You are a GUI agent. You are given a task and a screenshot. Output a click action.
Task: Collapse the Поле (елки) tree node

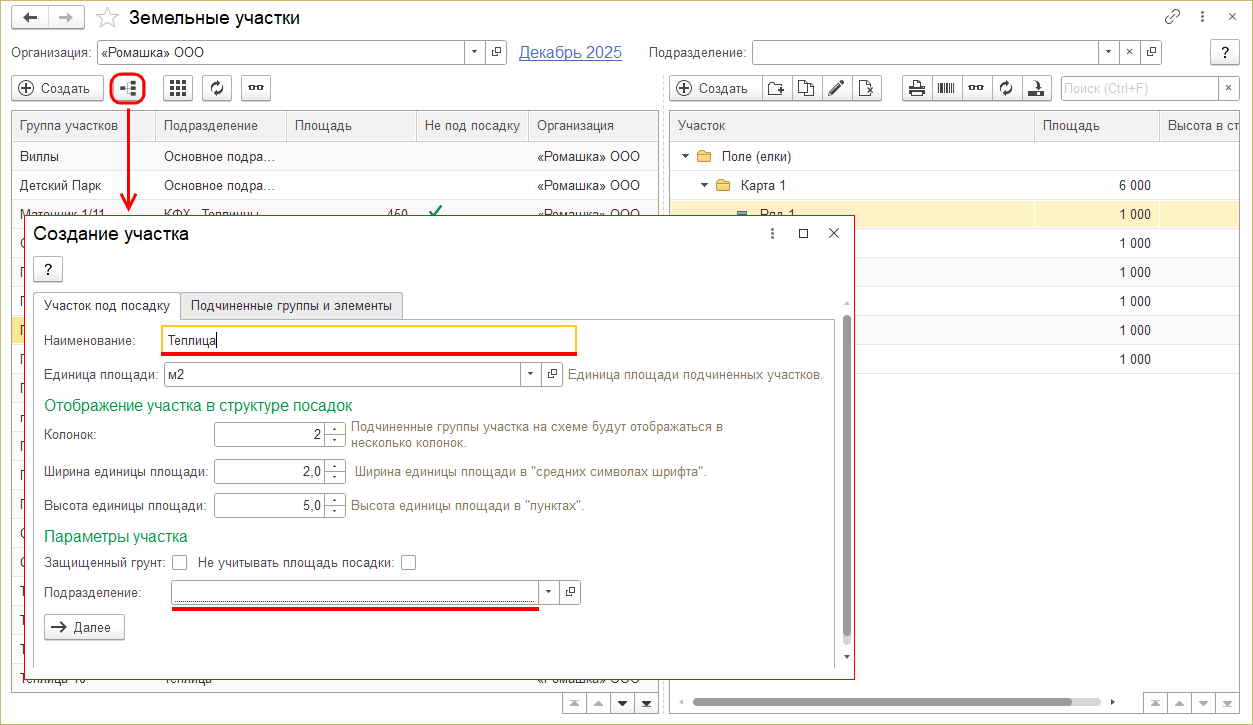[685, 156]
